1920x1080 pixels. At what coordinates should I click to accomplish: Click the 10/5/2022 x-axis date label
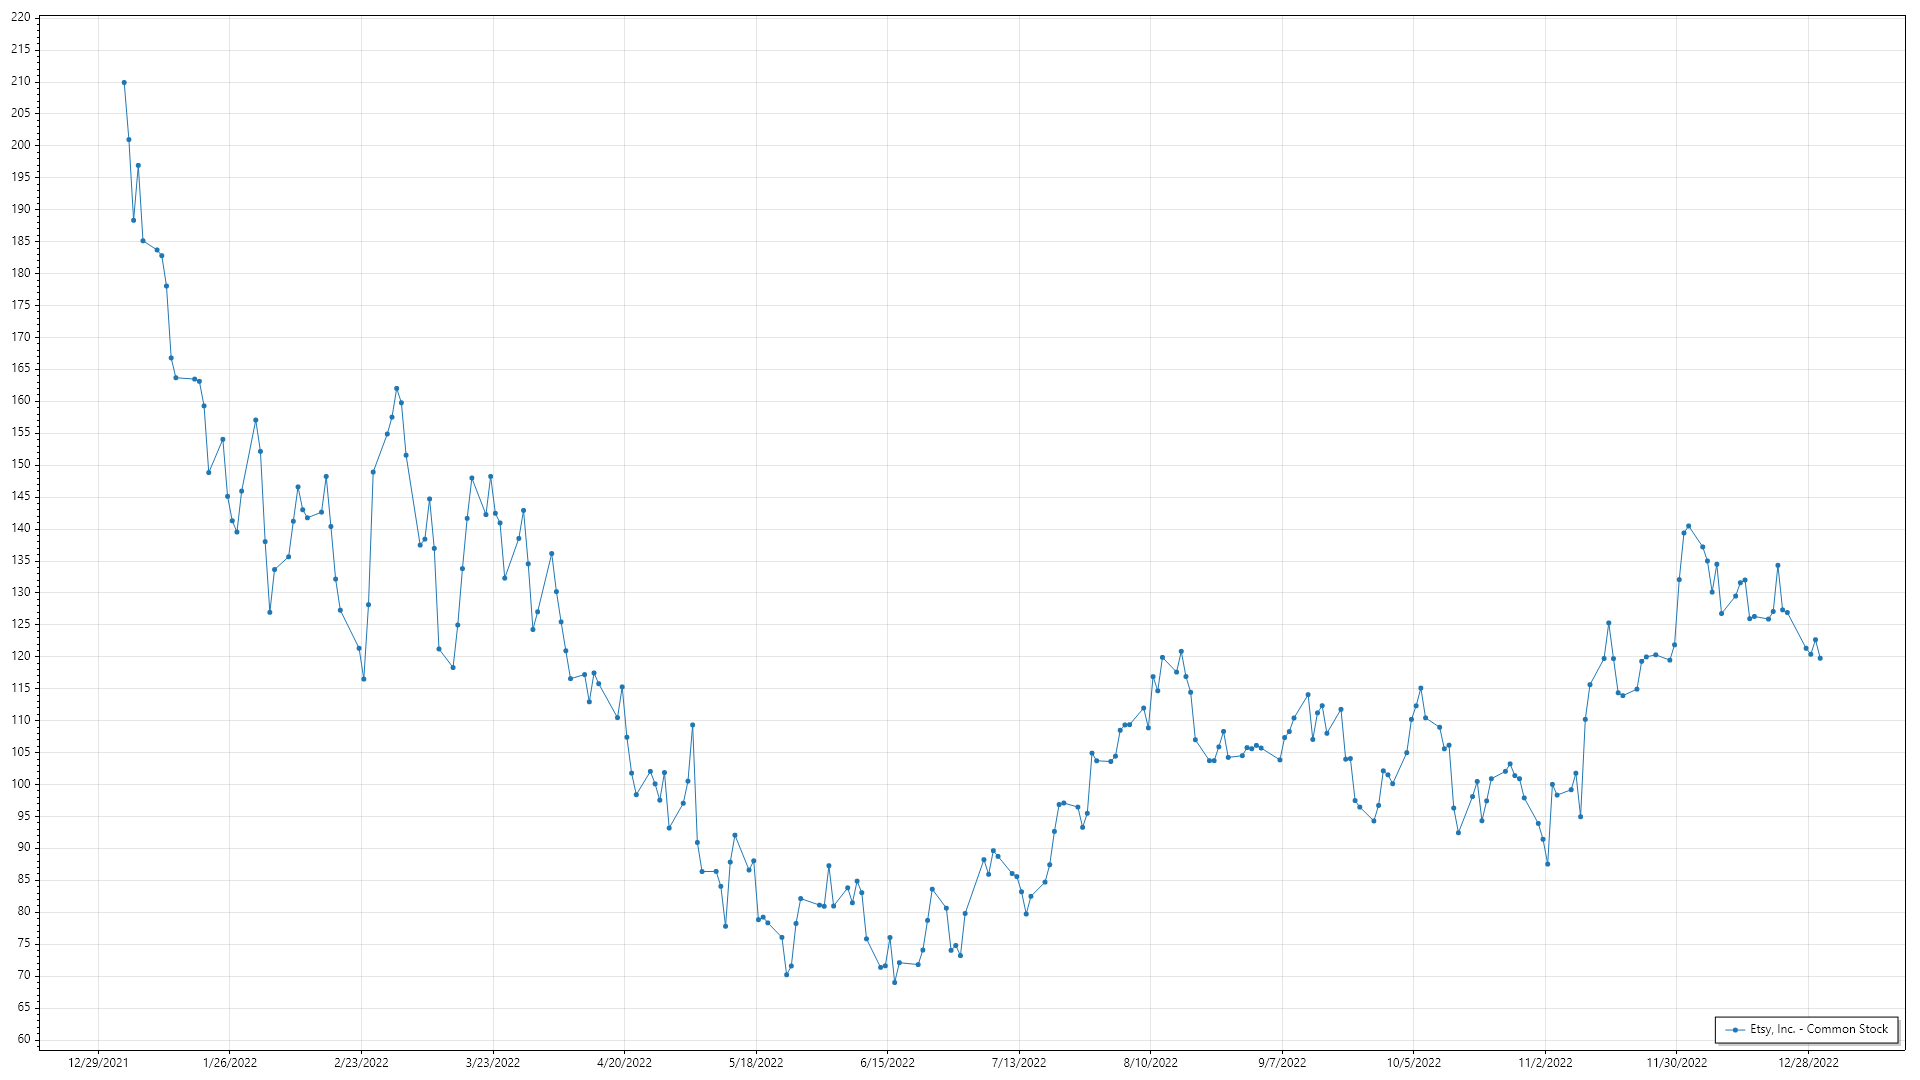click(x=1414, y=1062)
